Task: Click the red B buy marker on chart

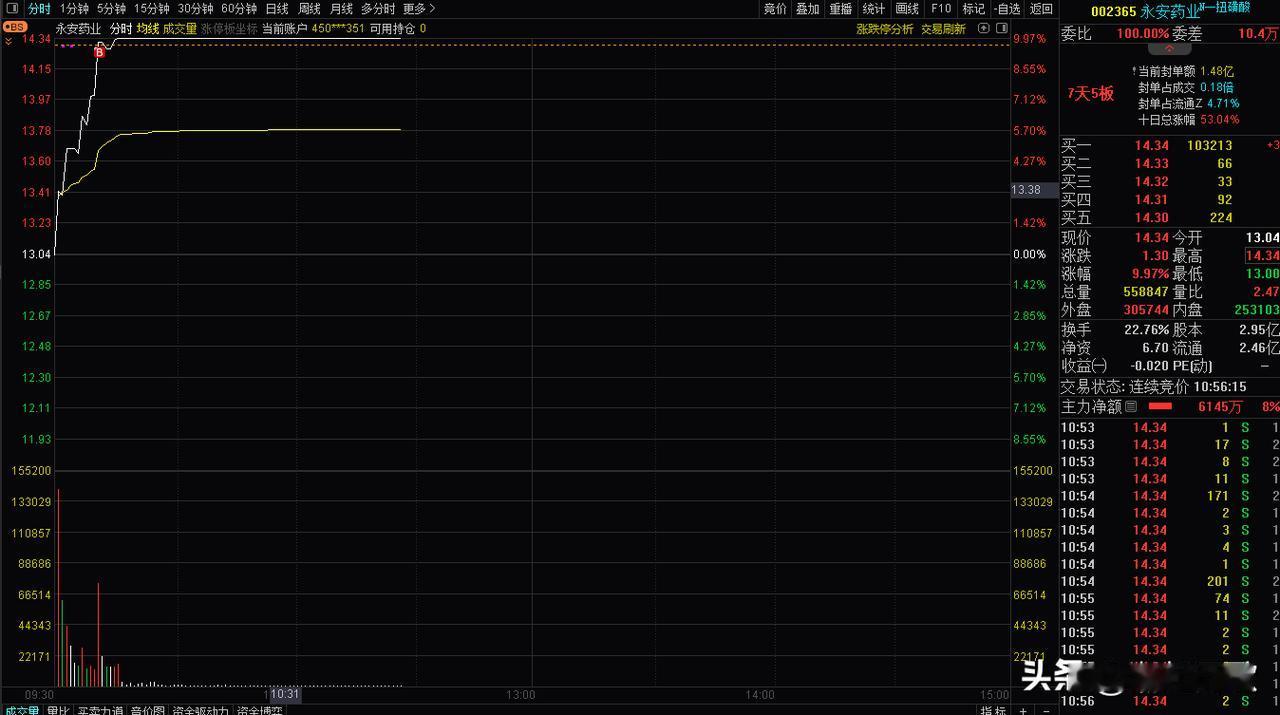Action: click(99, 51)
